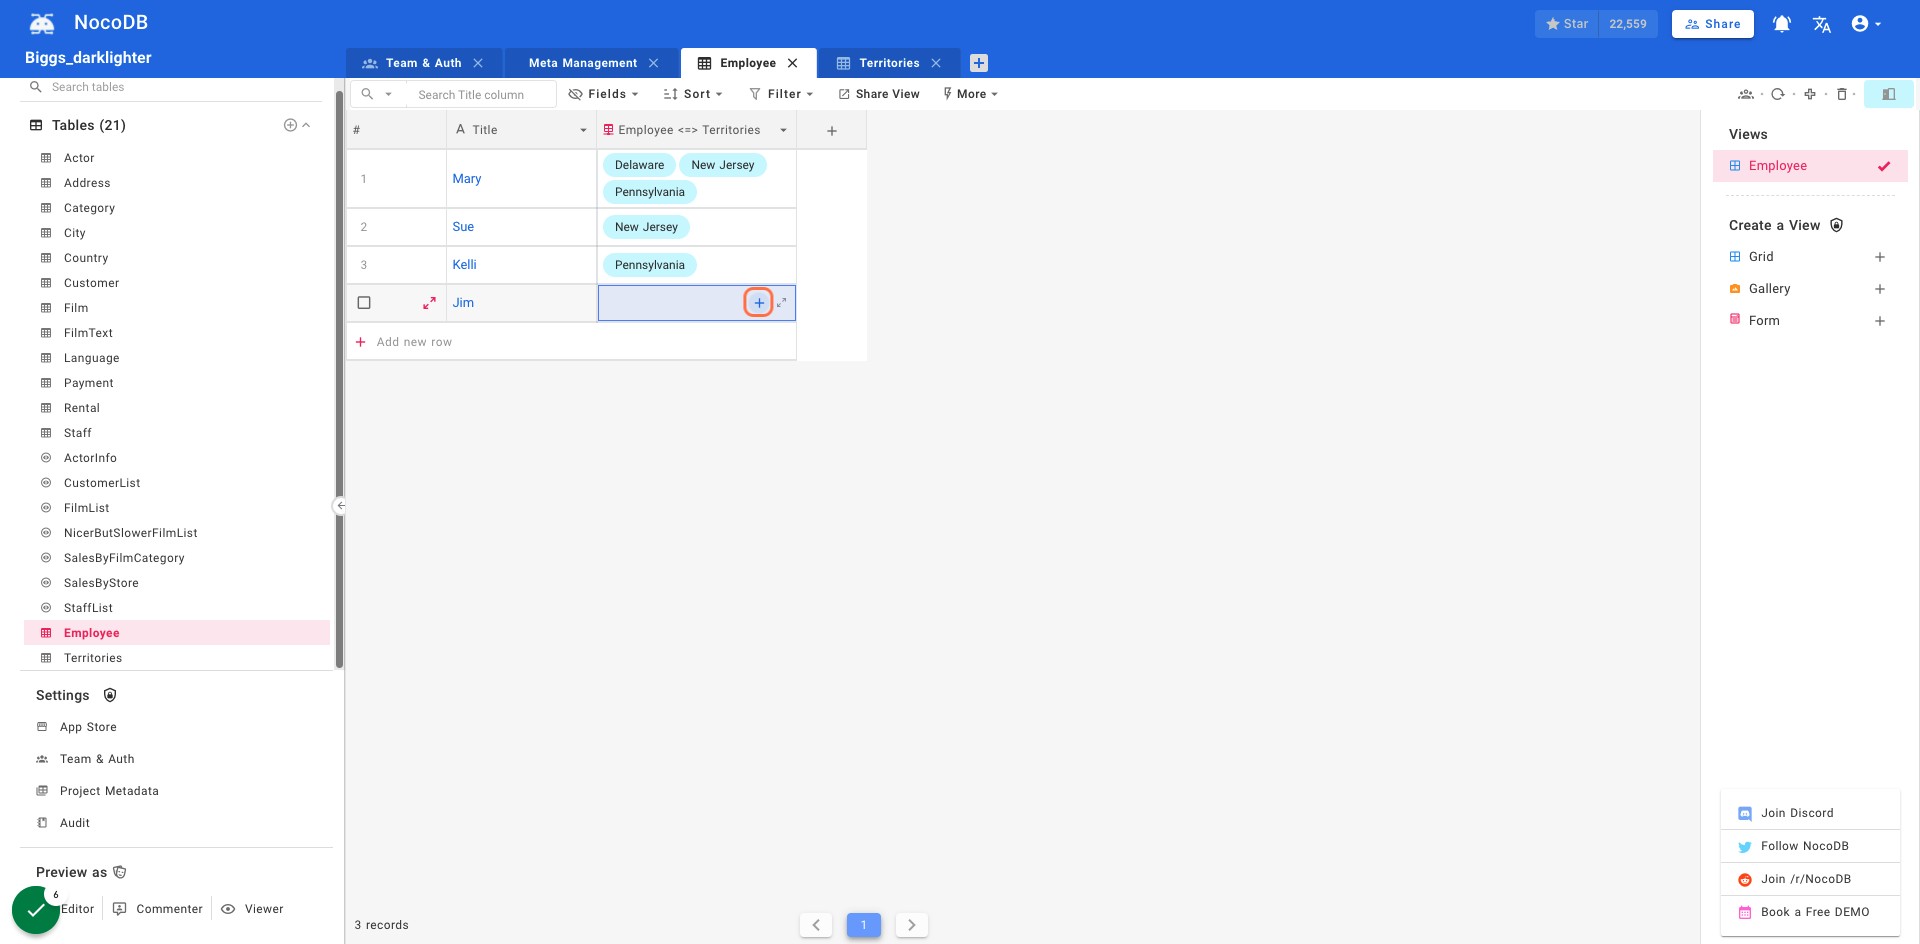Add a new Grid view
The width and height of the screenshot is (1920, 944).
(1880, 257)
